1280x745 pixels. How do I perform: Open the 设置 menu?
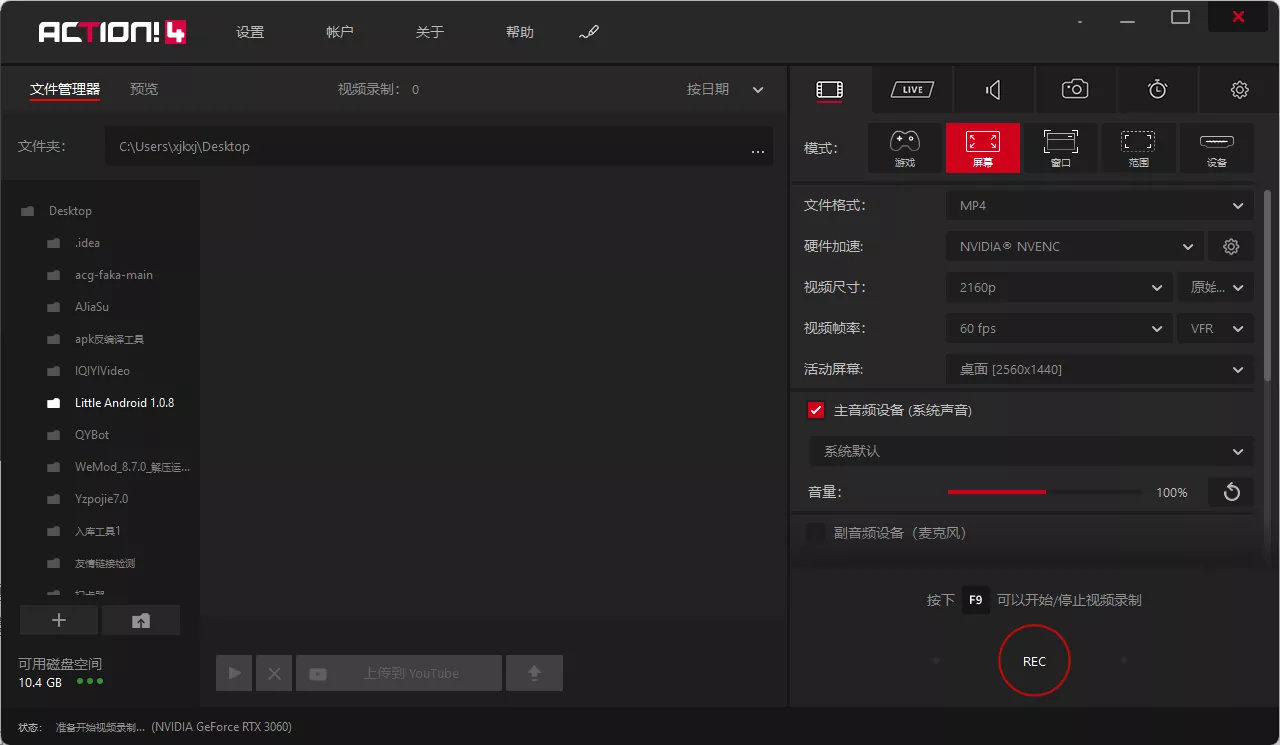click(x=250, y=33)
